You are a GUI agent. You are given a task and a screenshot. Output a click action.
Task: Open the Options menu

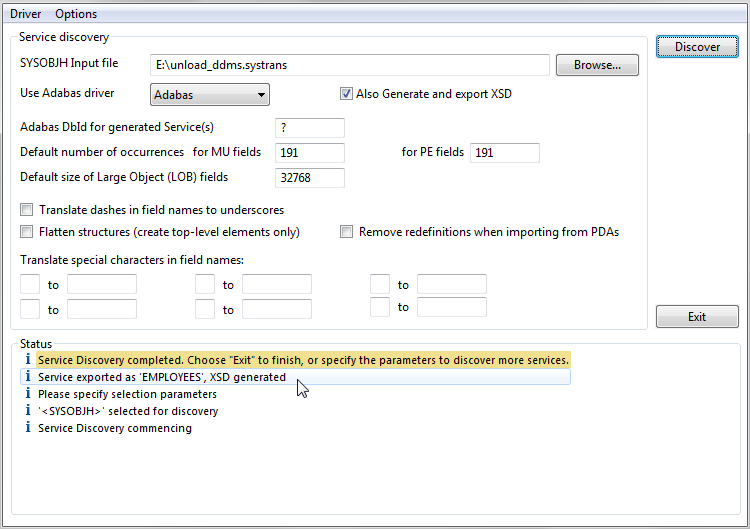(76, 14)
